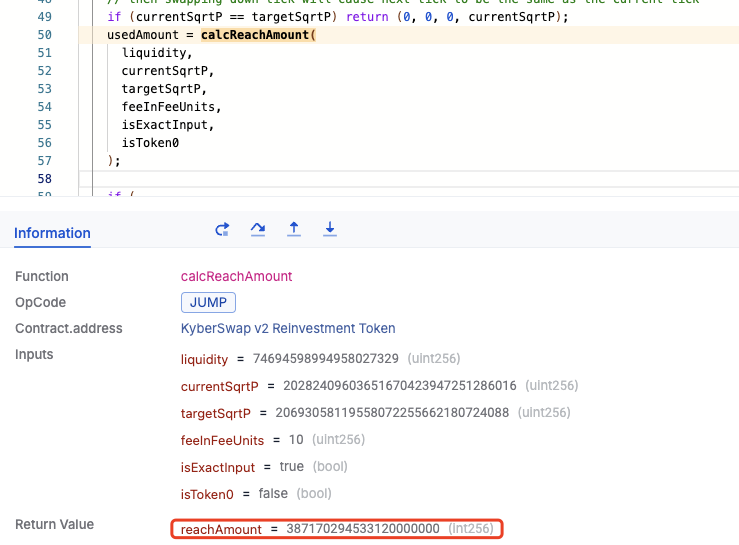Click the targetSqrtP value in Inputs
This screenshot has height=545, width=739.
[392, 413]
